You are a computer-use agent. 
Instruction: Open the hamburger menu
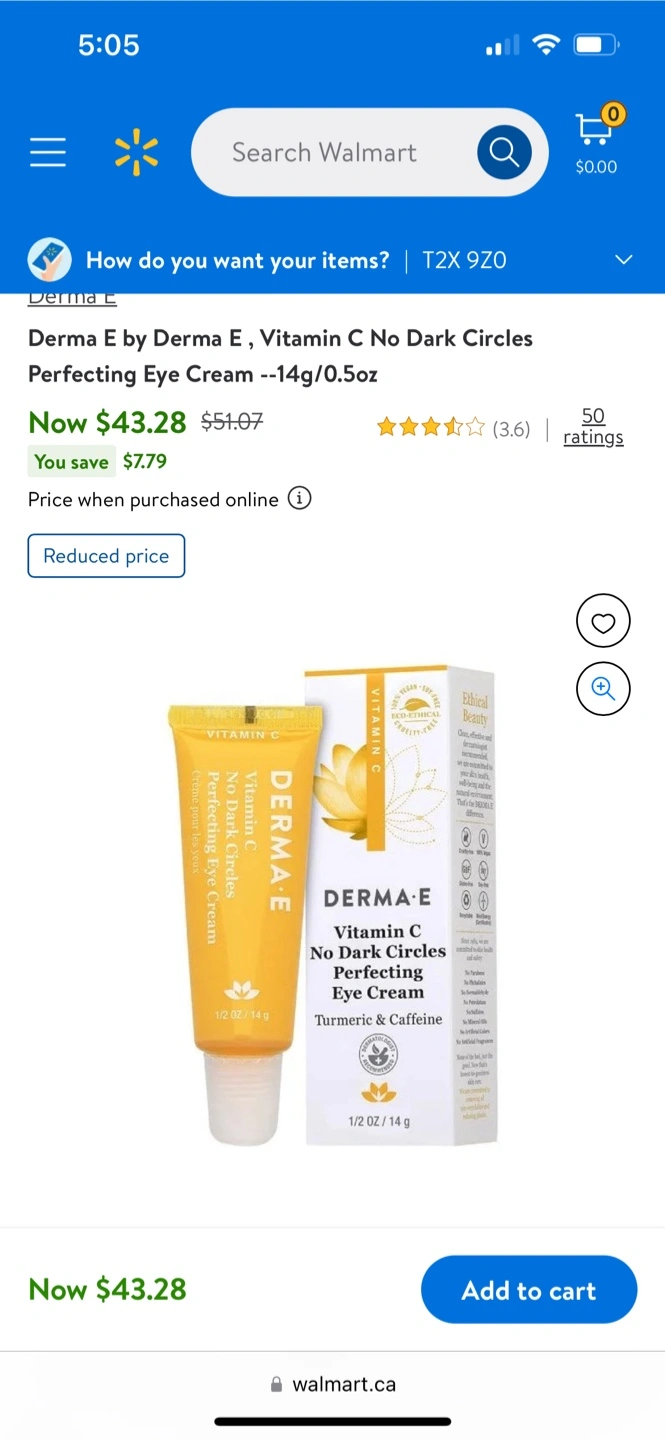point(47,152)
